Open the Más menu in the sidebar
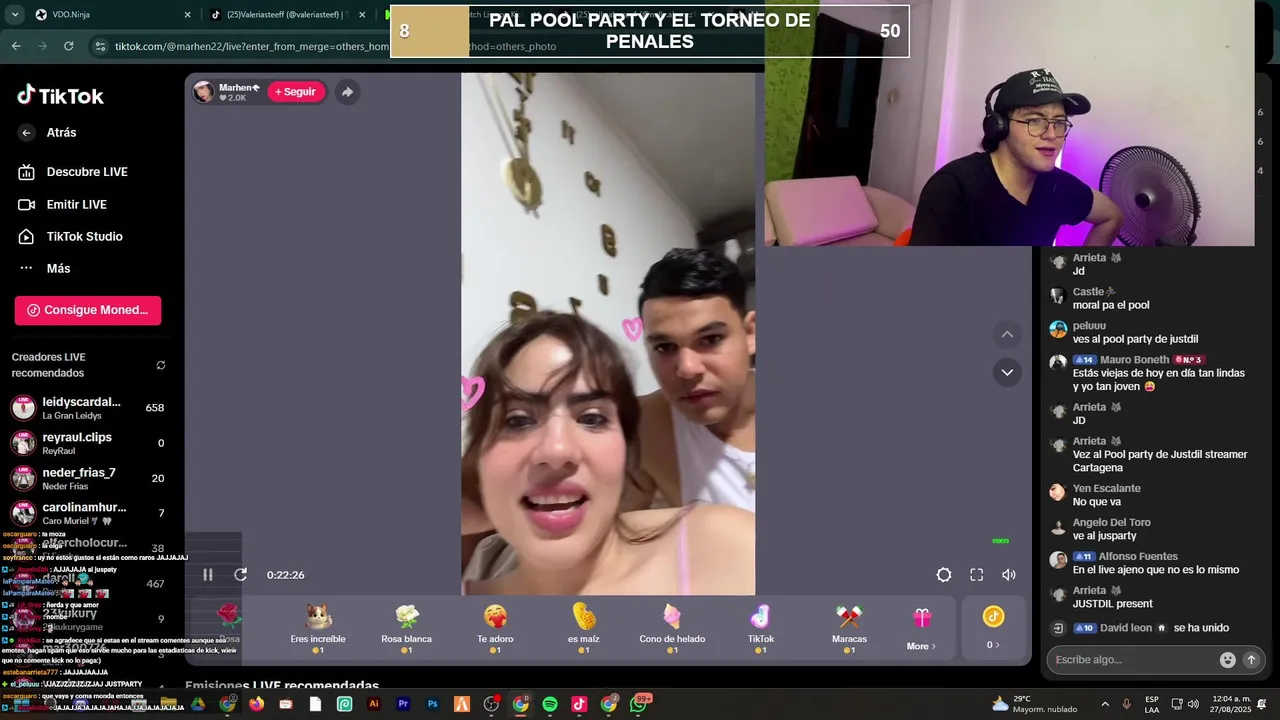The width and height of the screenshot is (1280, 720). 45,268
